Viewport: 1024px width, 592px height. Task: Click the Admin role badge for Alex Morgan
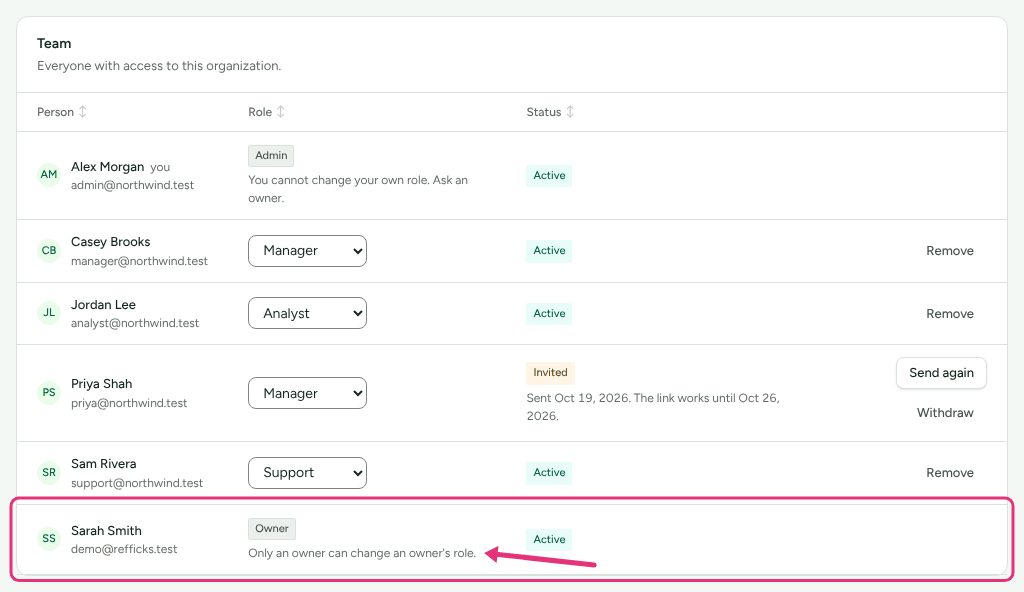point(271,156)
